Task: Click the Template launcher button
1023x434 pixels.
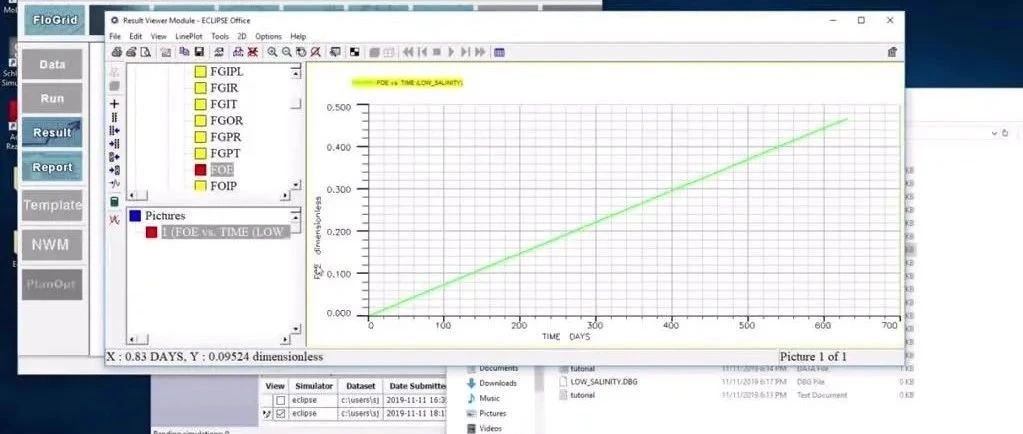Action: (52, 205)
